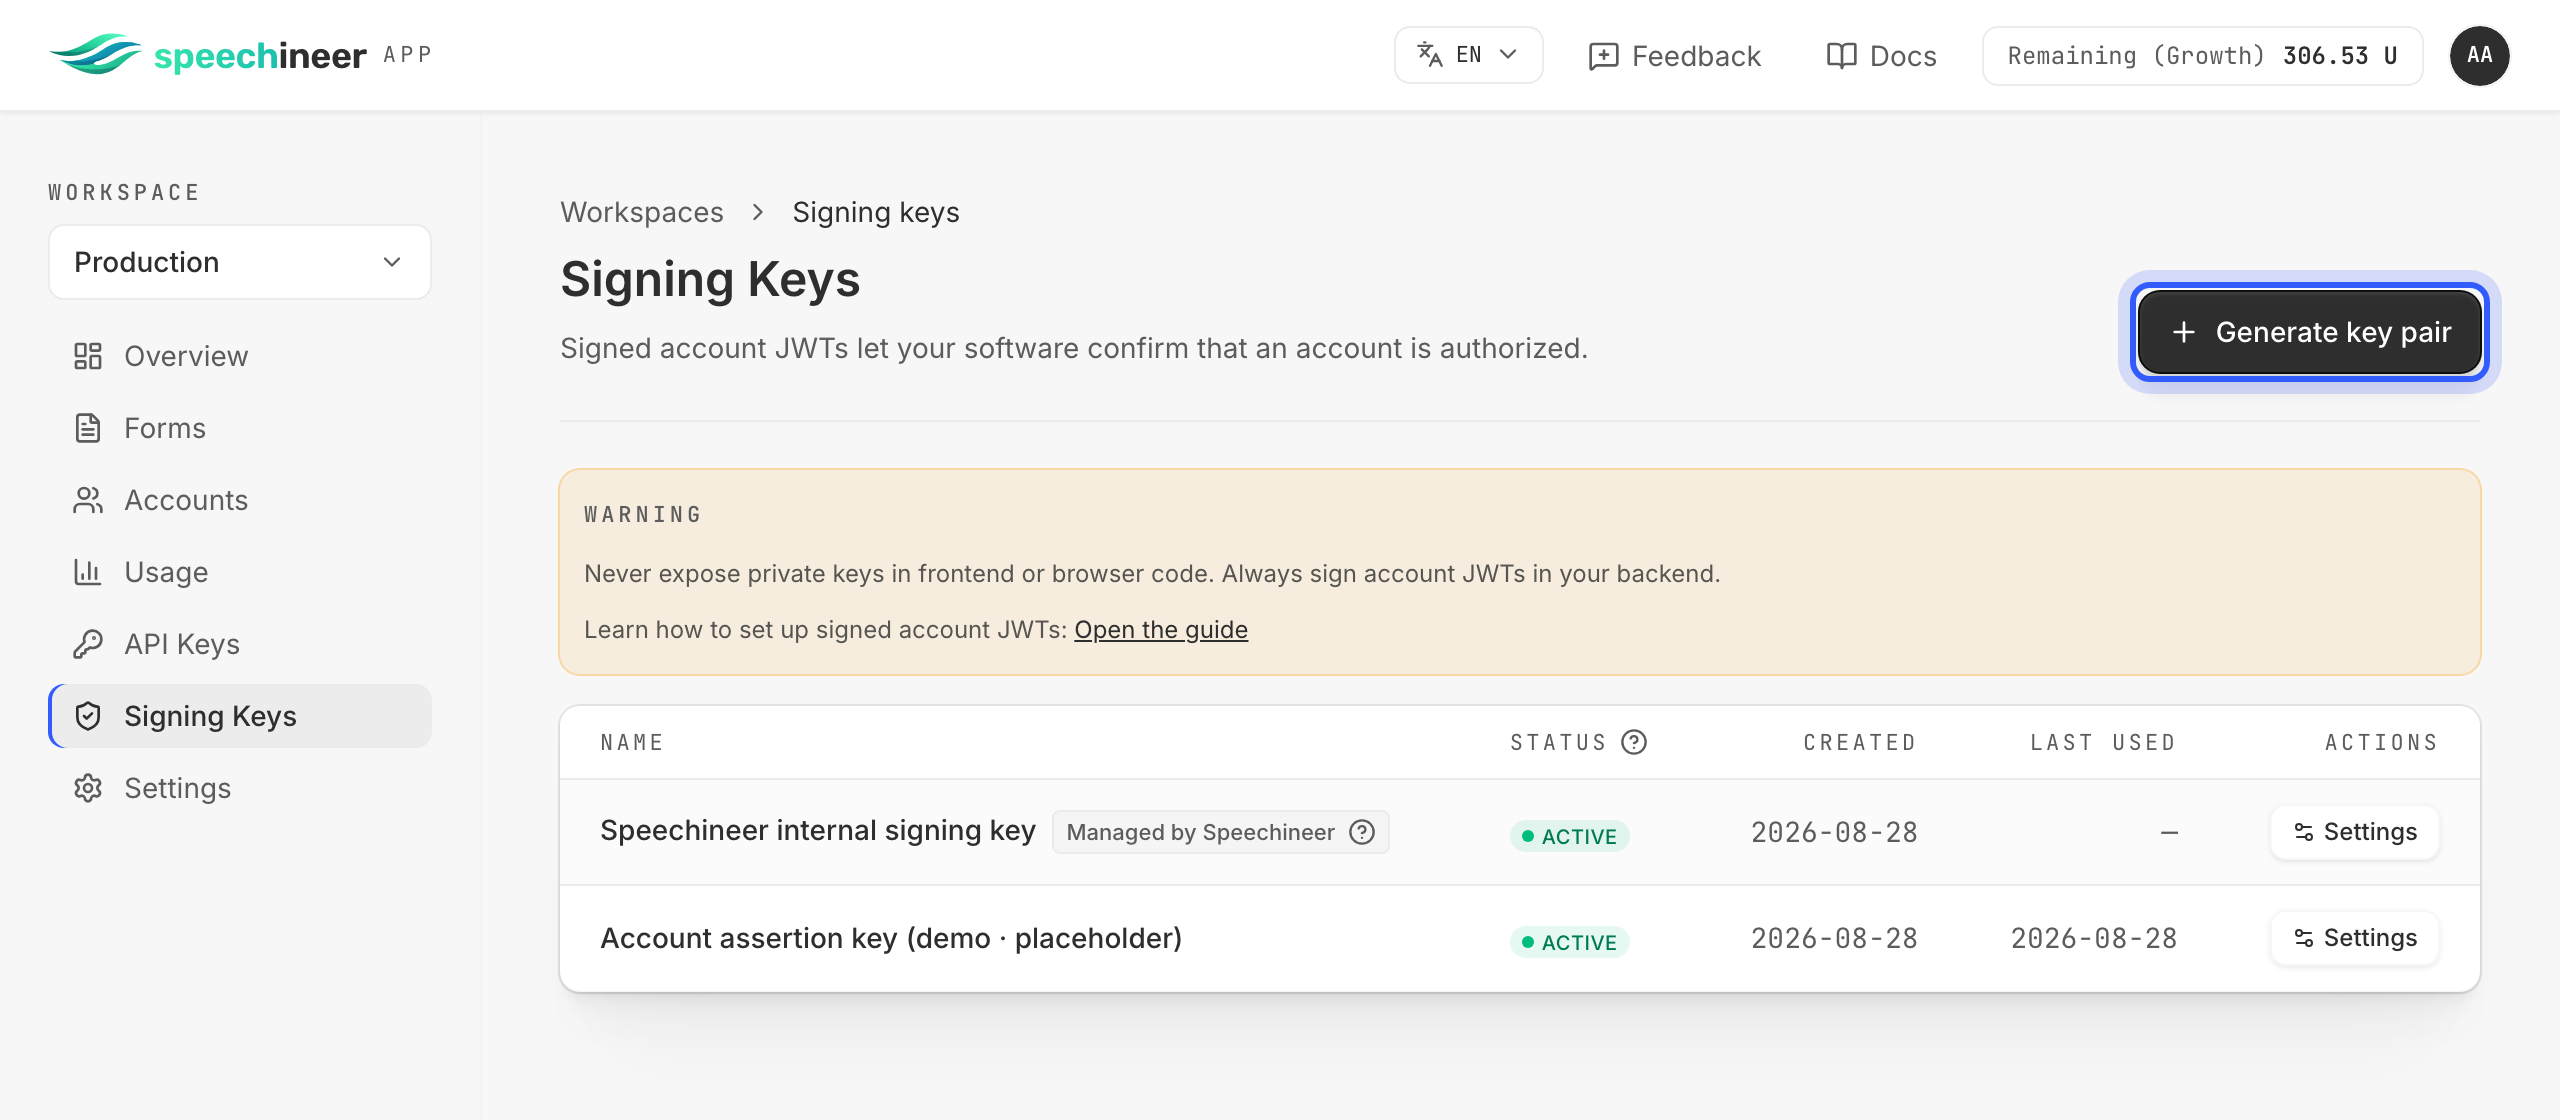Click the Signing Keys shield icon
The width and height of the screenshot is (2560, 1120).
point(88,716)
